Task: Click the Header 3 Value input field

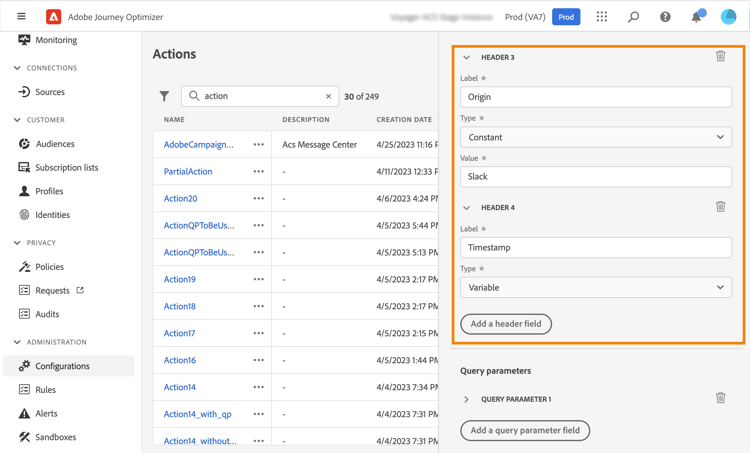Action: (x=595, y=177)
